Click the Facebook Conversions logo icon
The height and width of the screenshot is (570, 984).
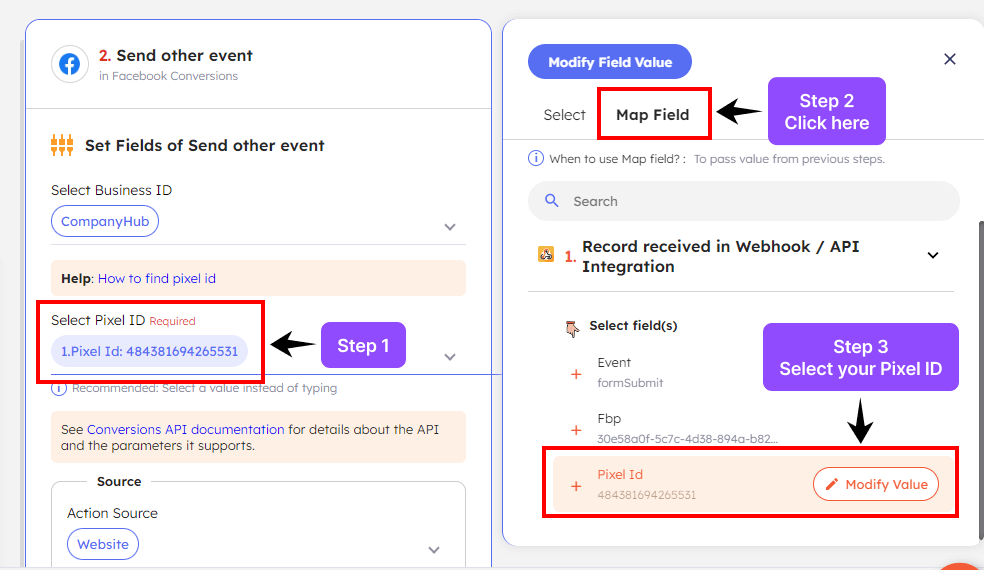[x=69, y=64]
